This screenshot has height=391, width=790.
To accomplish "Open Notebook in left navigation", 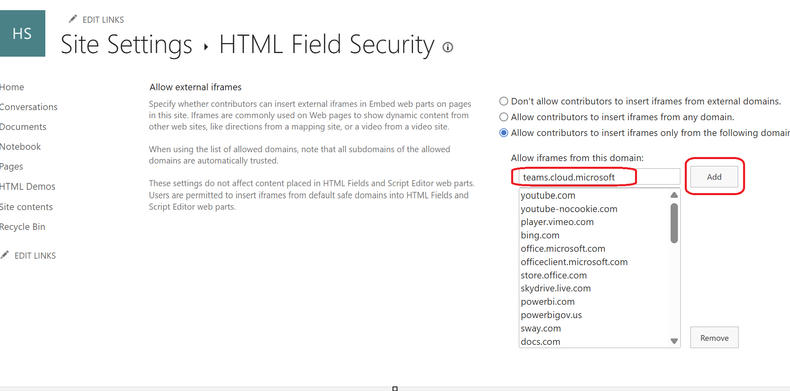I will (x=21, y=147).
